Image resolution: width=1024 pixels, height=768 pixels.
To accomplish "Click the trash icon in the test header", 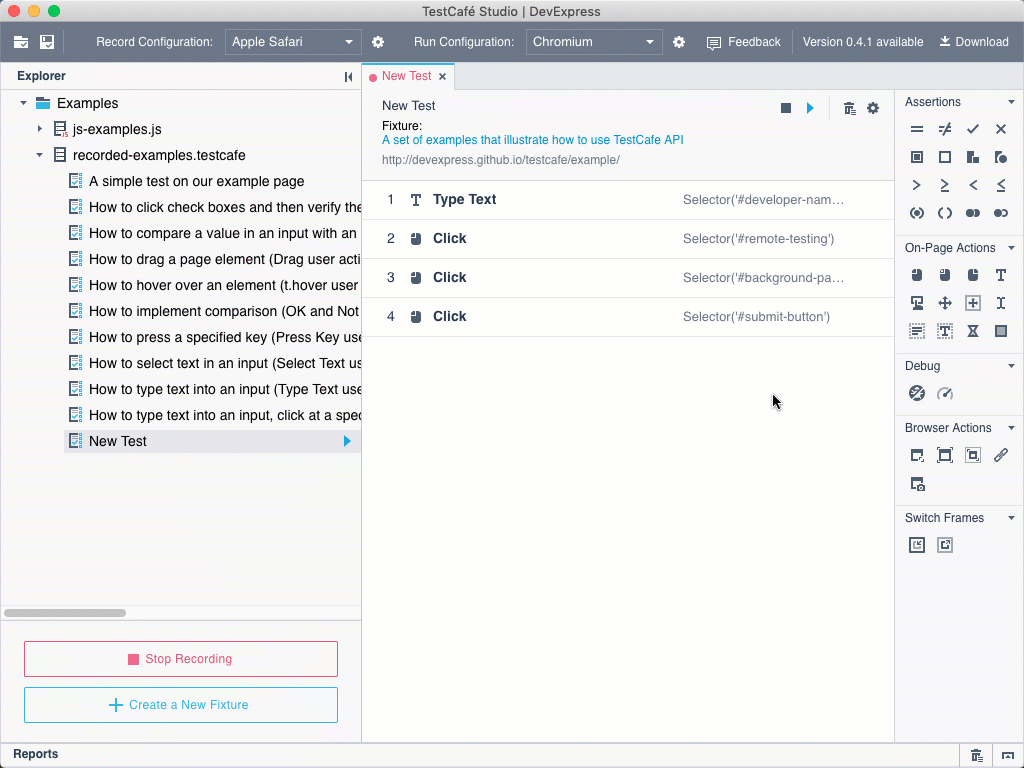I will pyautogui.click(x=849, y=108).
